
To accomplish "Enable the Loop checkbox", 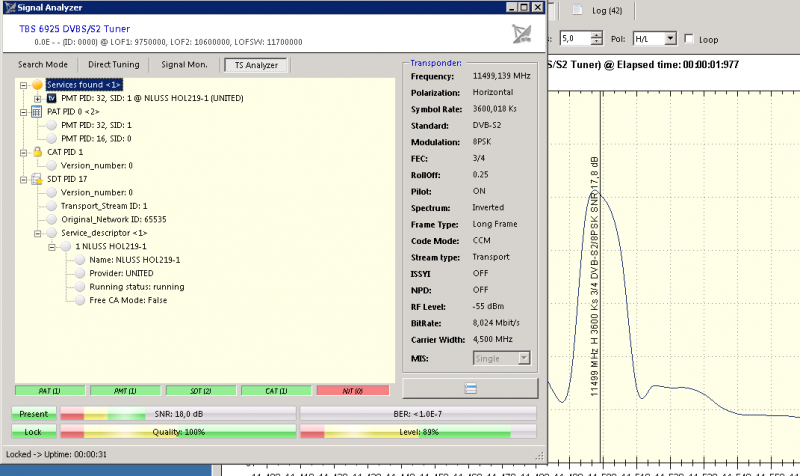I will (x=688, y=39).
